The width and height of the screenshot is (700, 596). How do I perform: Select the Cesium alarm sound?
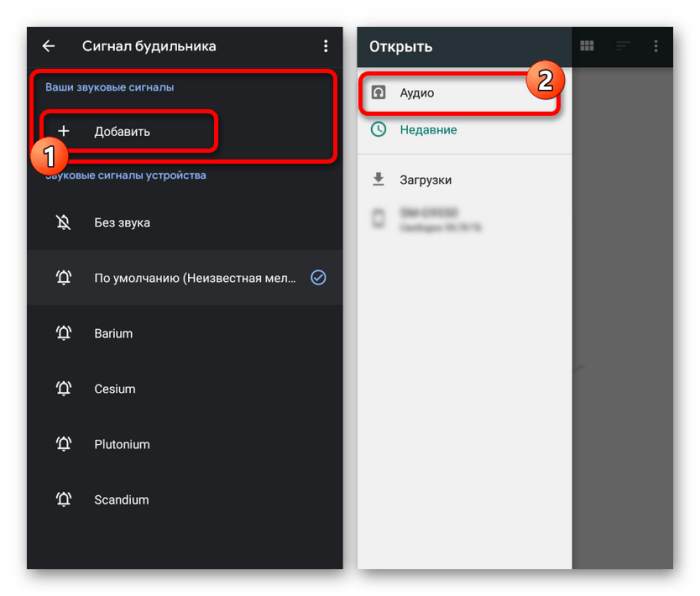click(115, 389)
